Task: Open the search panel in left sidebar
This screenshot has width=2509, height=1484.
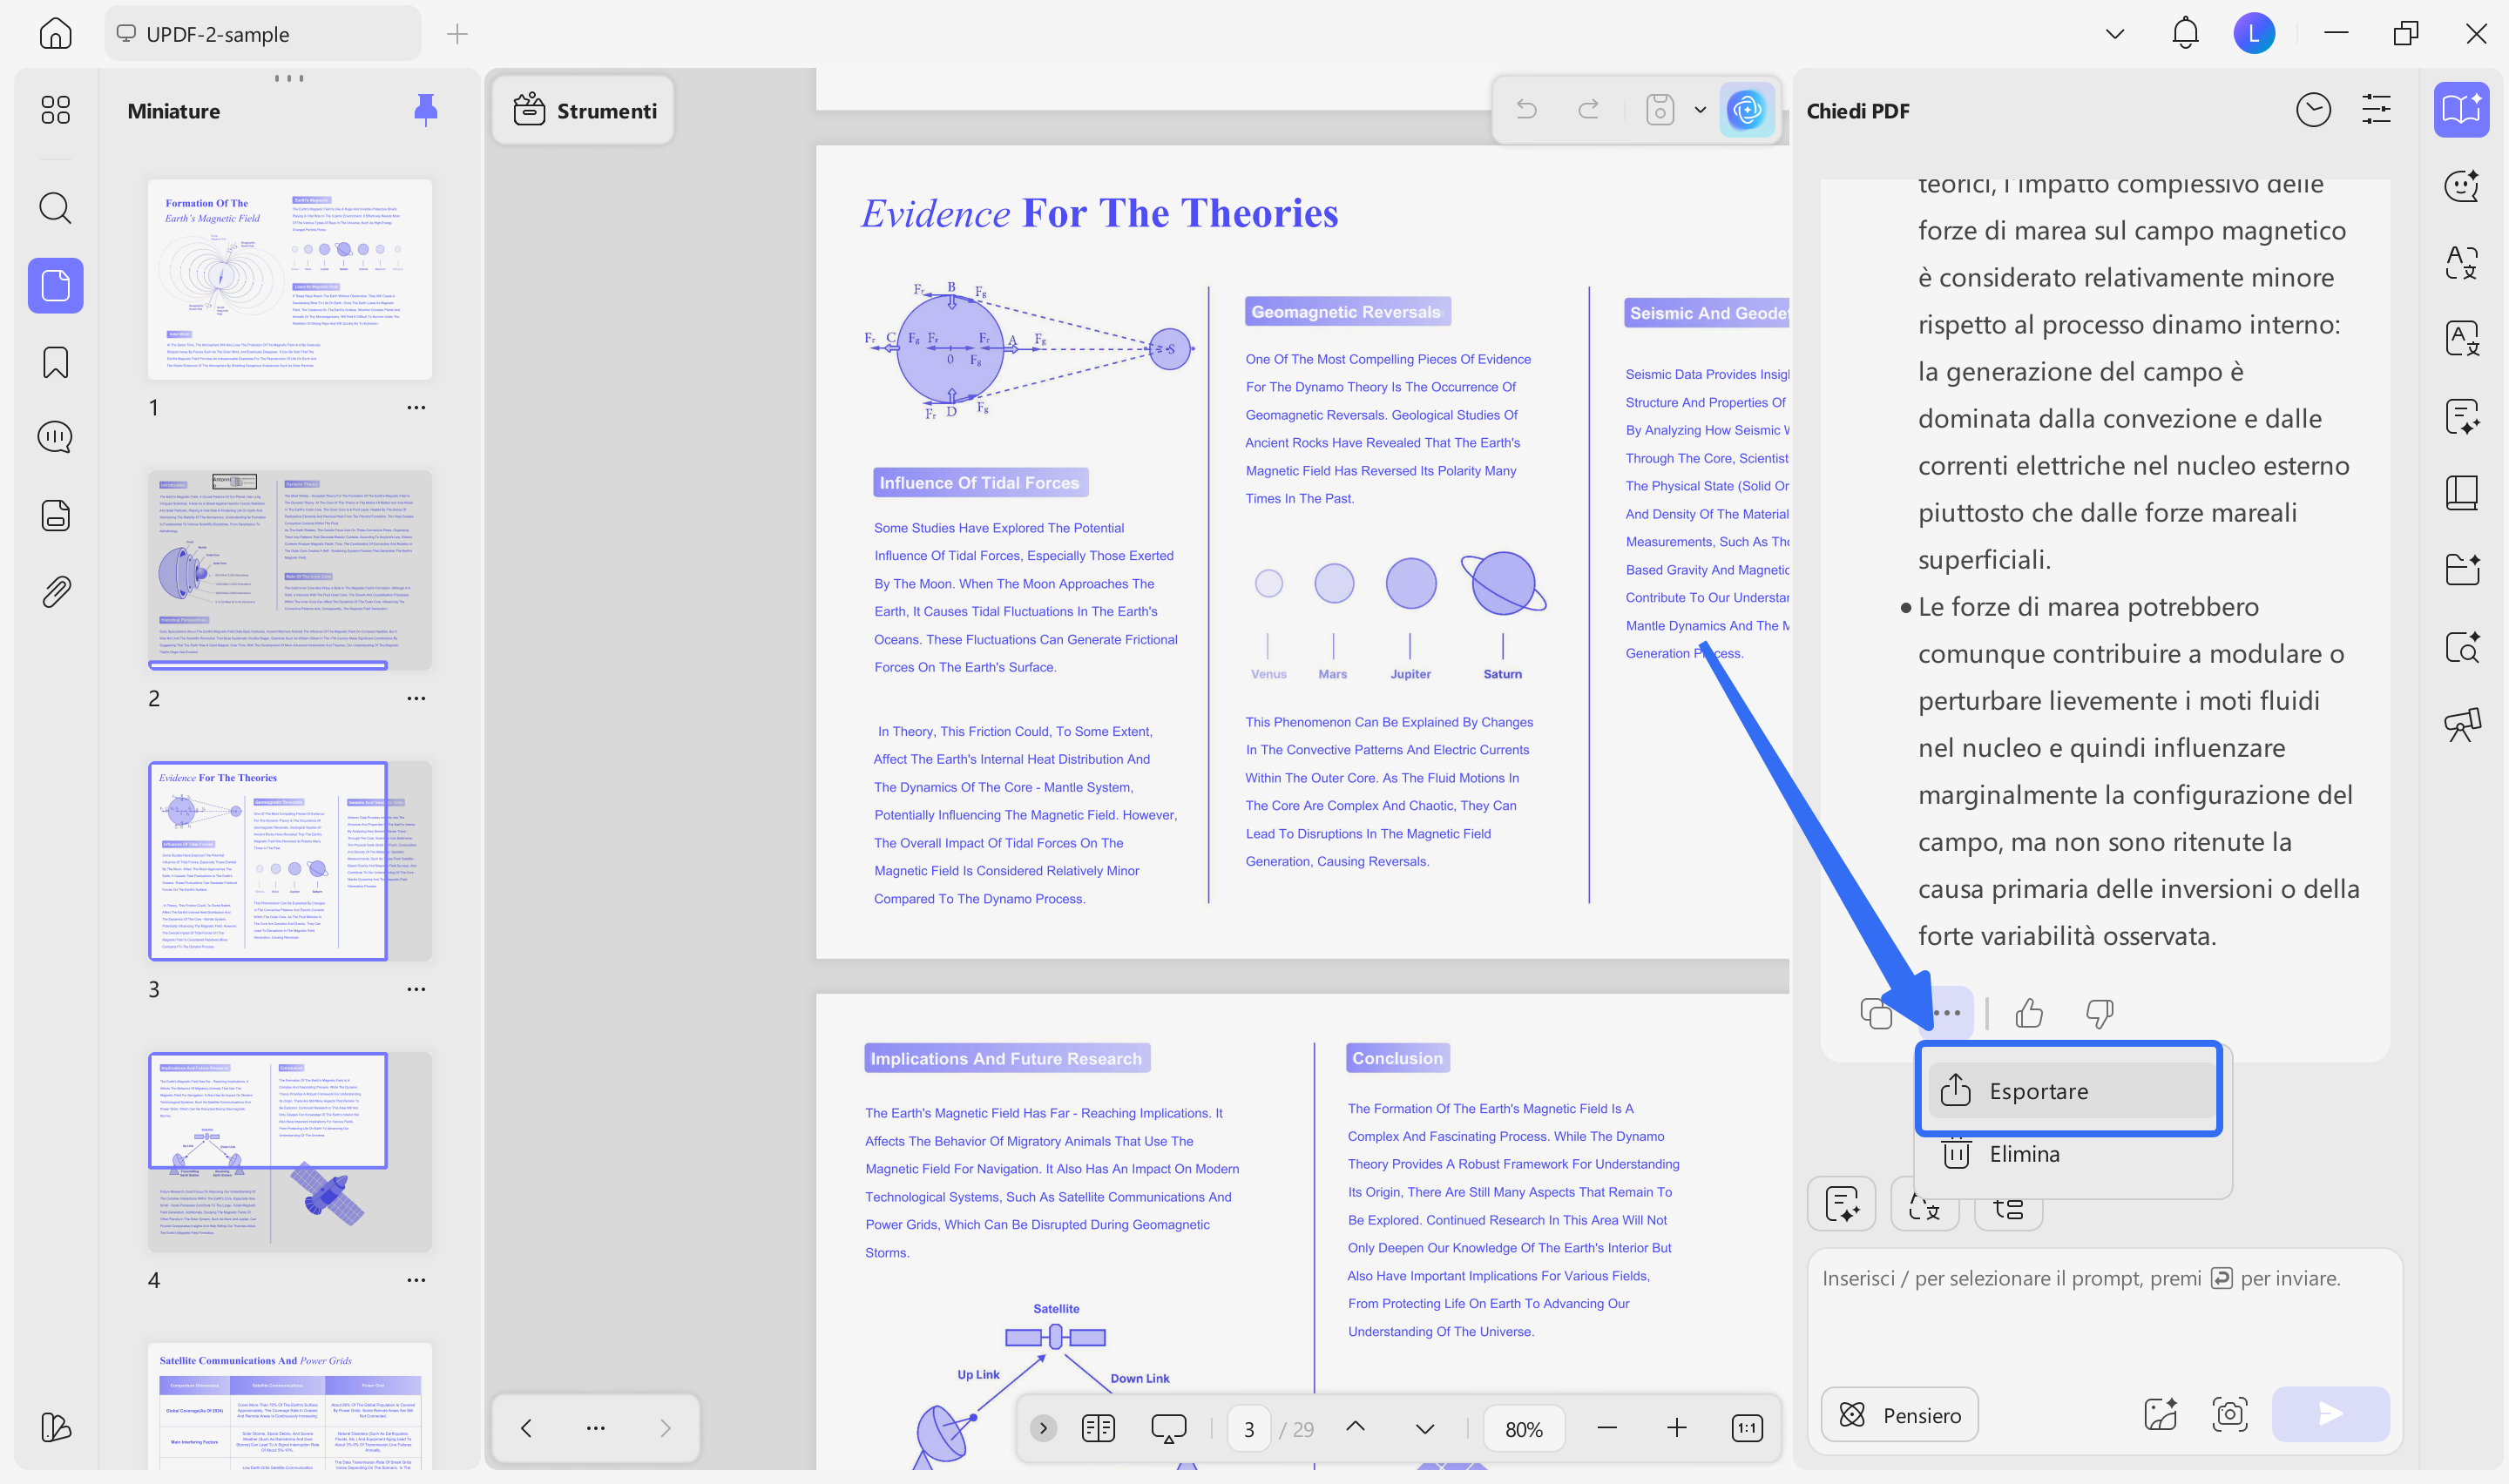Action: pyautogui.click(x=55, y=208)
